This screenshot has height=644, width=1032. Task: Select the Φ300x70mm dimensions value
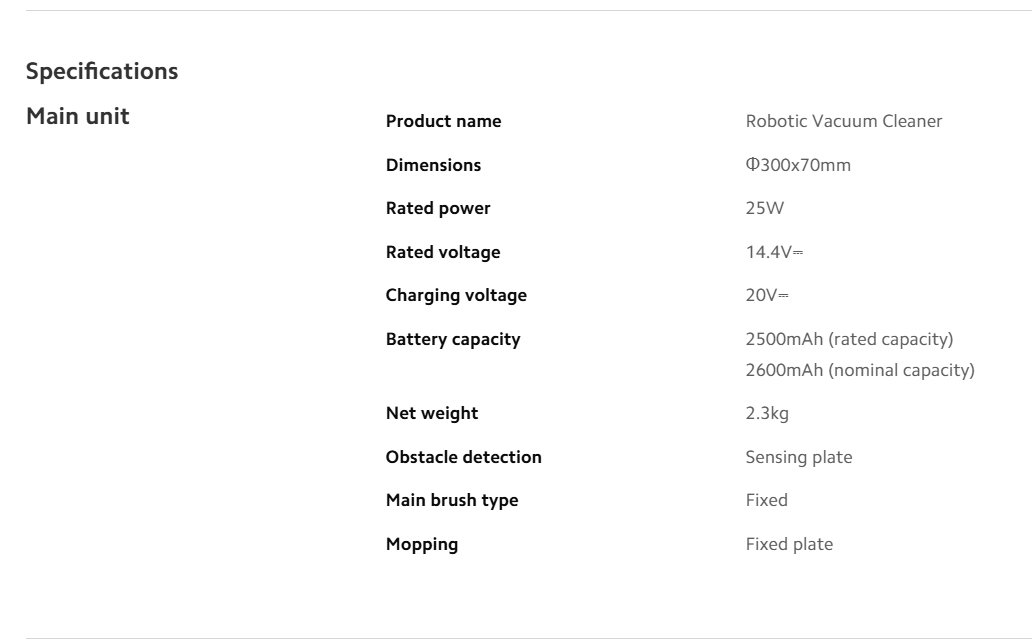tap(798, 165)
